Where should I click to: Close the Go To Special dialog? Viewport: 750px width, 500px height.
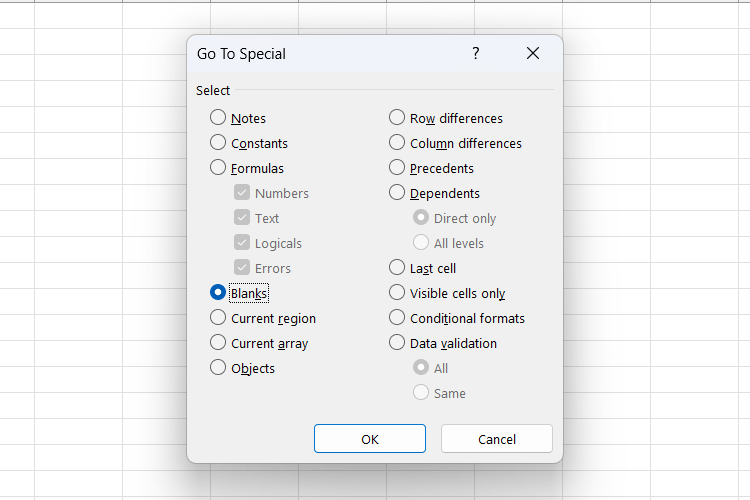tap(533, 53)
